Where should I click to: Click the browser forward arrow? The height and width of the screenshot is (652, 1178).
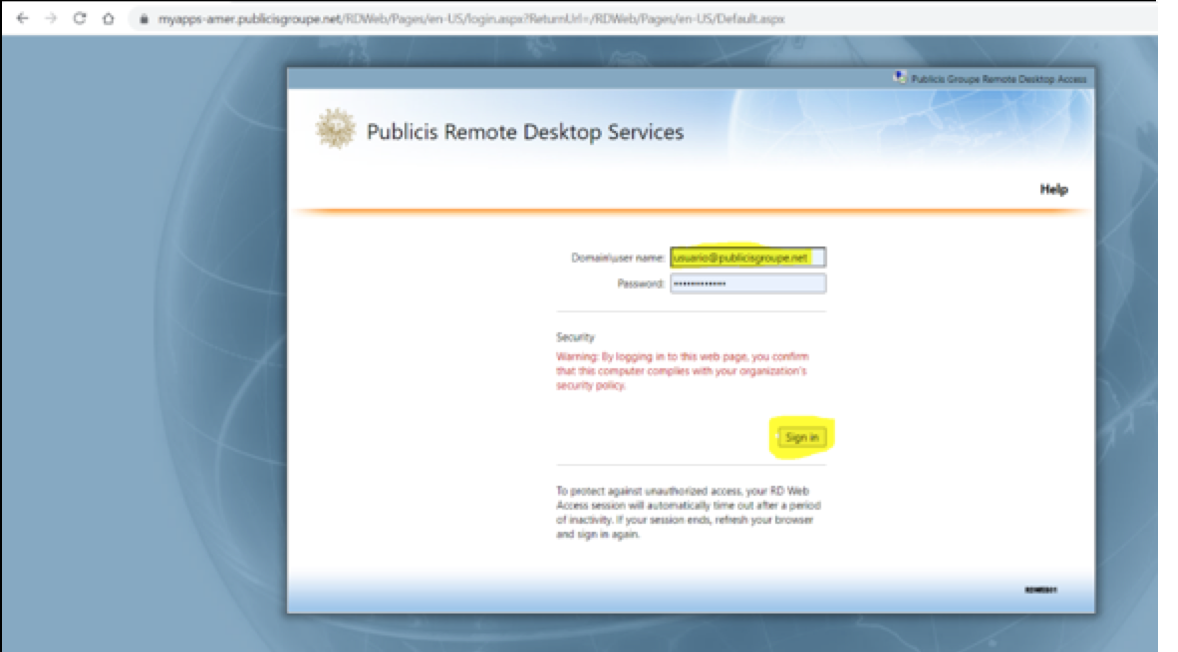[x=51, y=19]
